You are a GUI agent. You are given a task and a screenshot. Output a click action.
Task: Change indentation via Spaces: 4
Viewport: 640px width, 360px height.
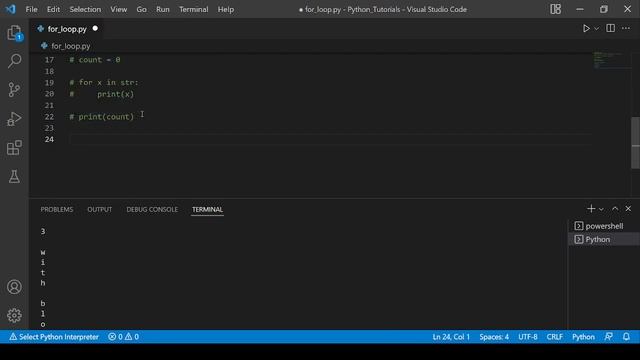click(494, 337)
